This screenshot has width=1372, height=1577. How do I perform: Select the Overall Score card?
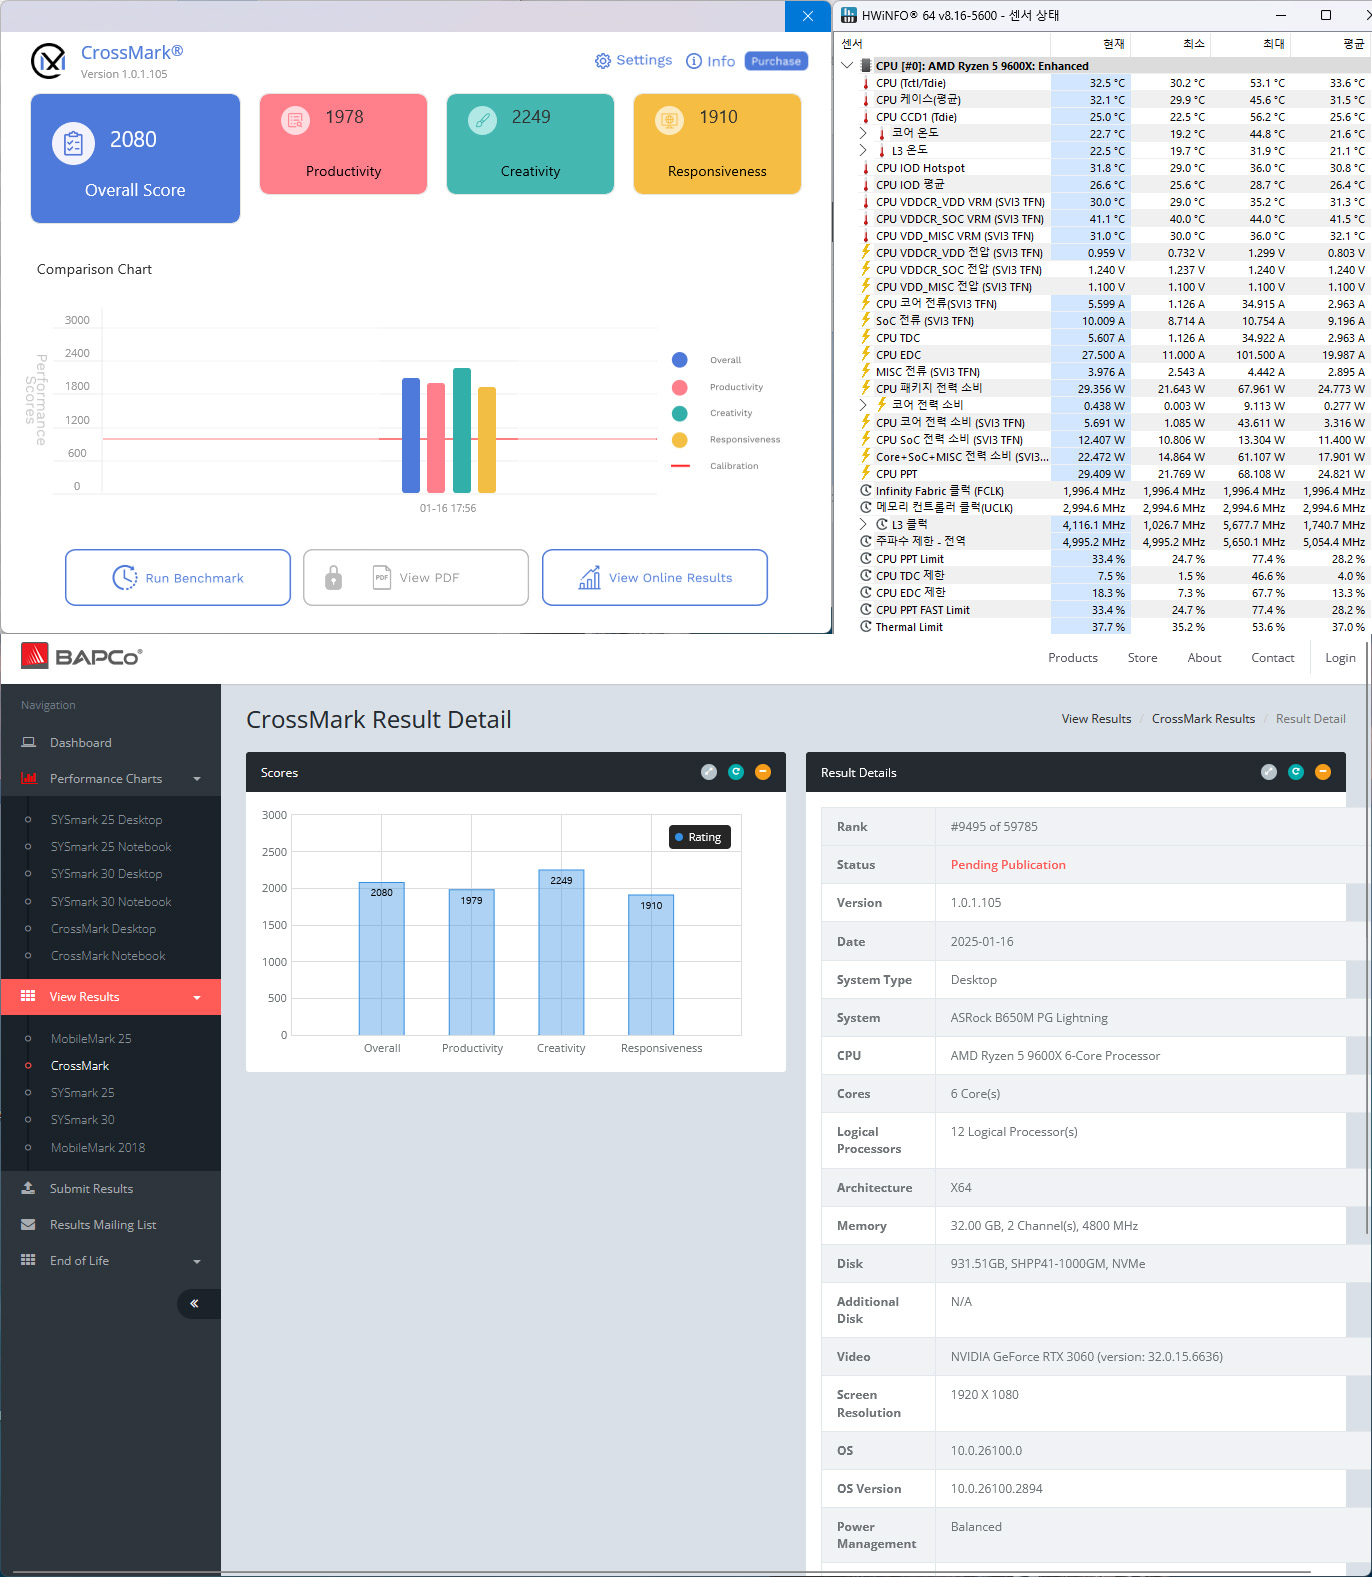point(135,158)
